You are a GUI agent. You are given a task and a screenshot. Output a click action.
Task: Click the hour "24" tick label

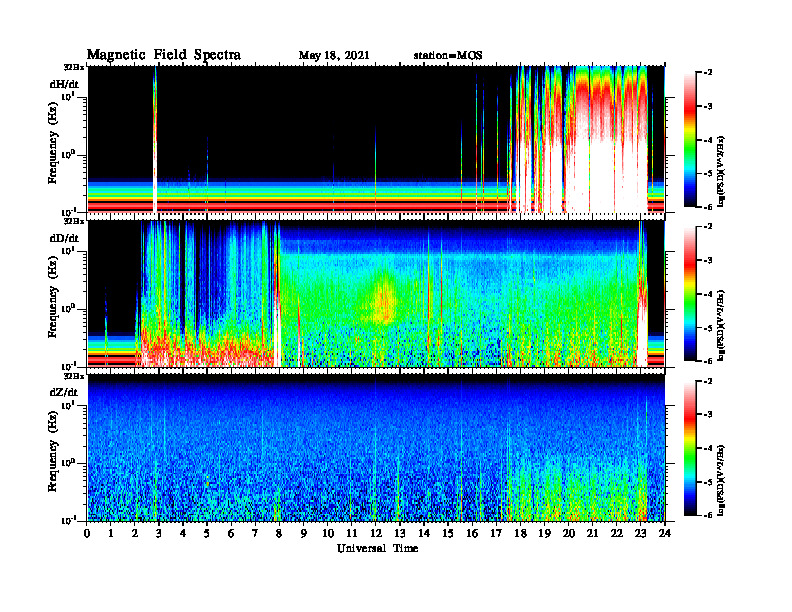click(665, 533)
